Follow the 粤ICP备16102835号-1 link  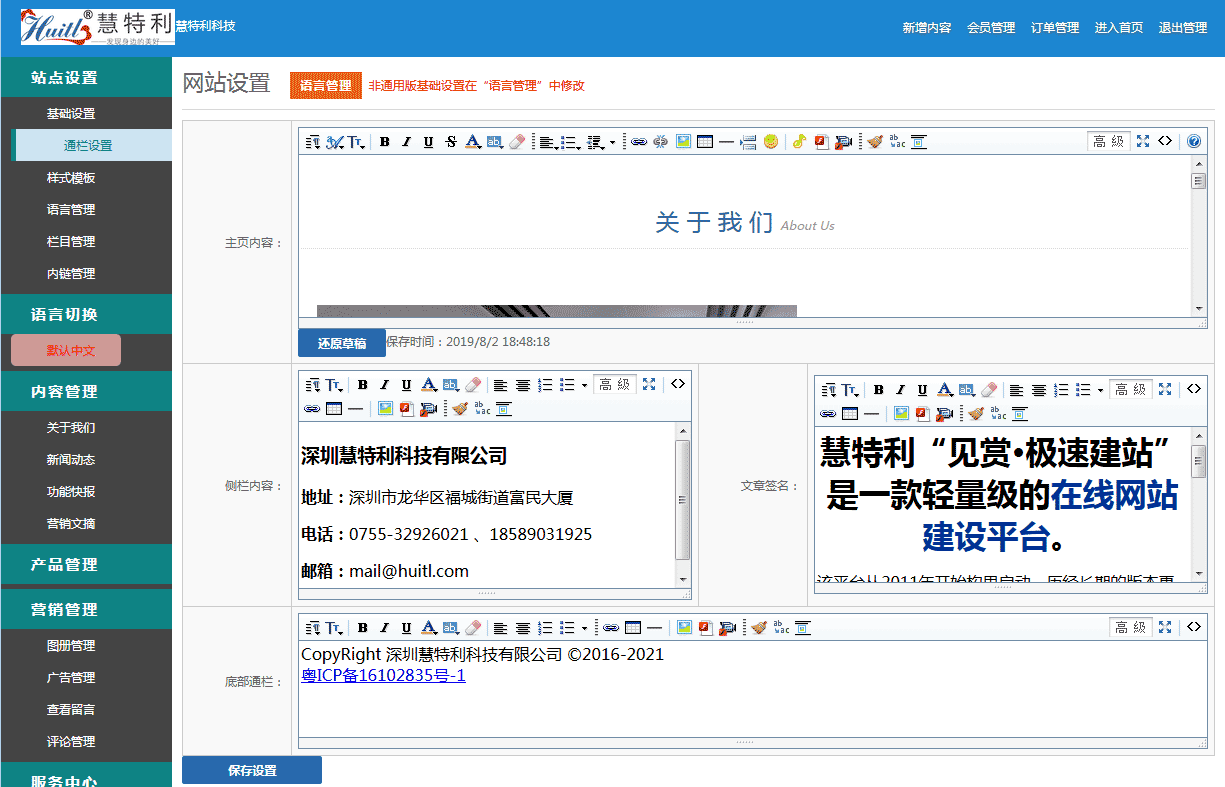pos(383,676)
